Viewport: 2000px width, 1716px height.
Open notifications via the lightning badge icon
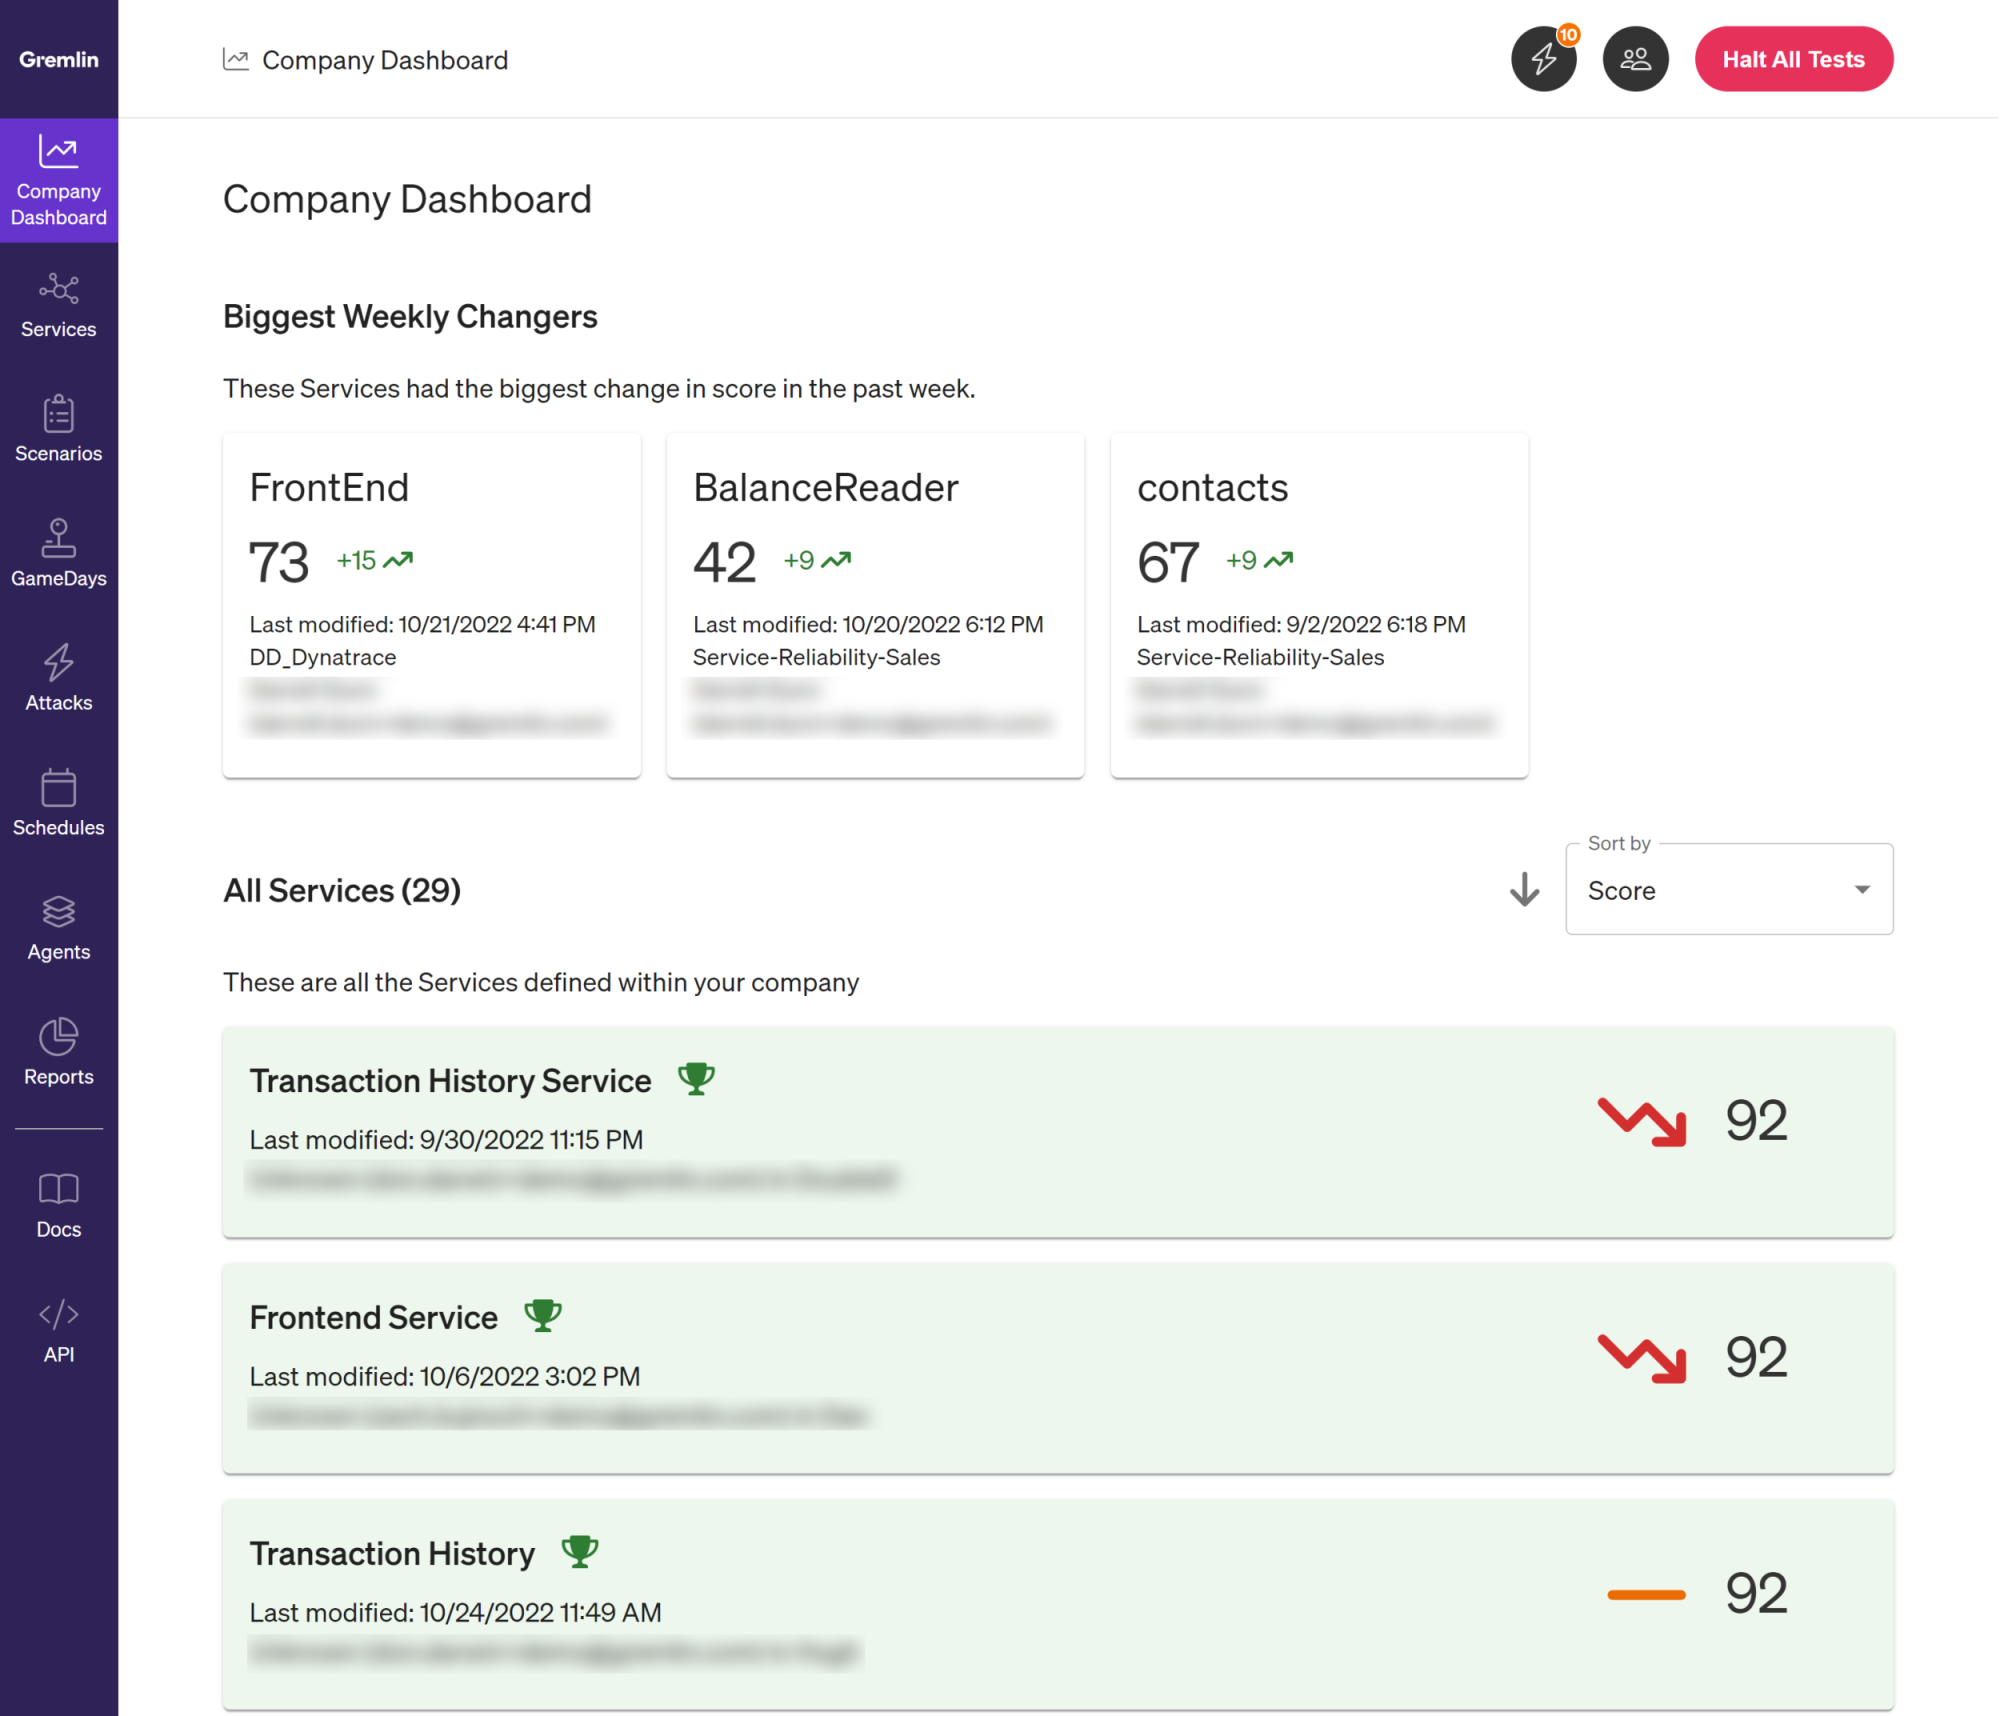(1544, 59)
